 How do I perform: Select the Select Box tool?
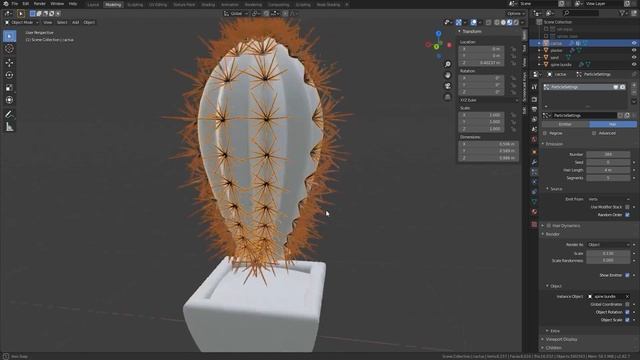(x=9, y=36)
